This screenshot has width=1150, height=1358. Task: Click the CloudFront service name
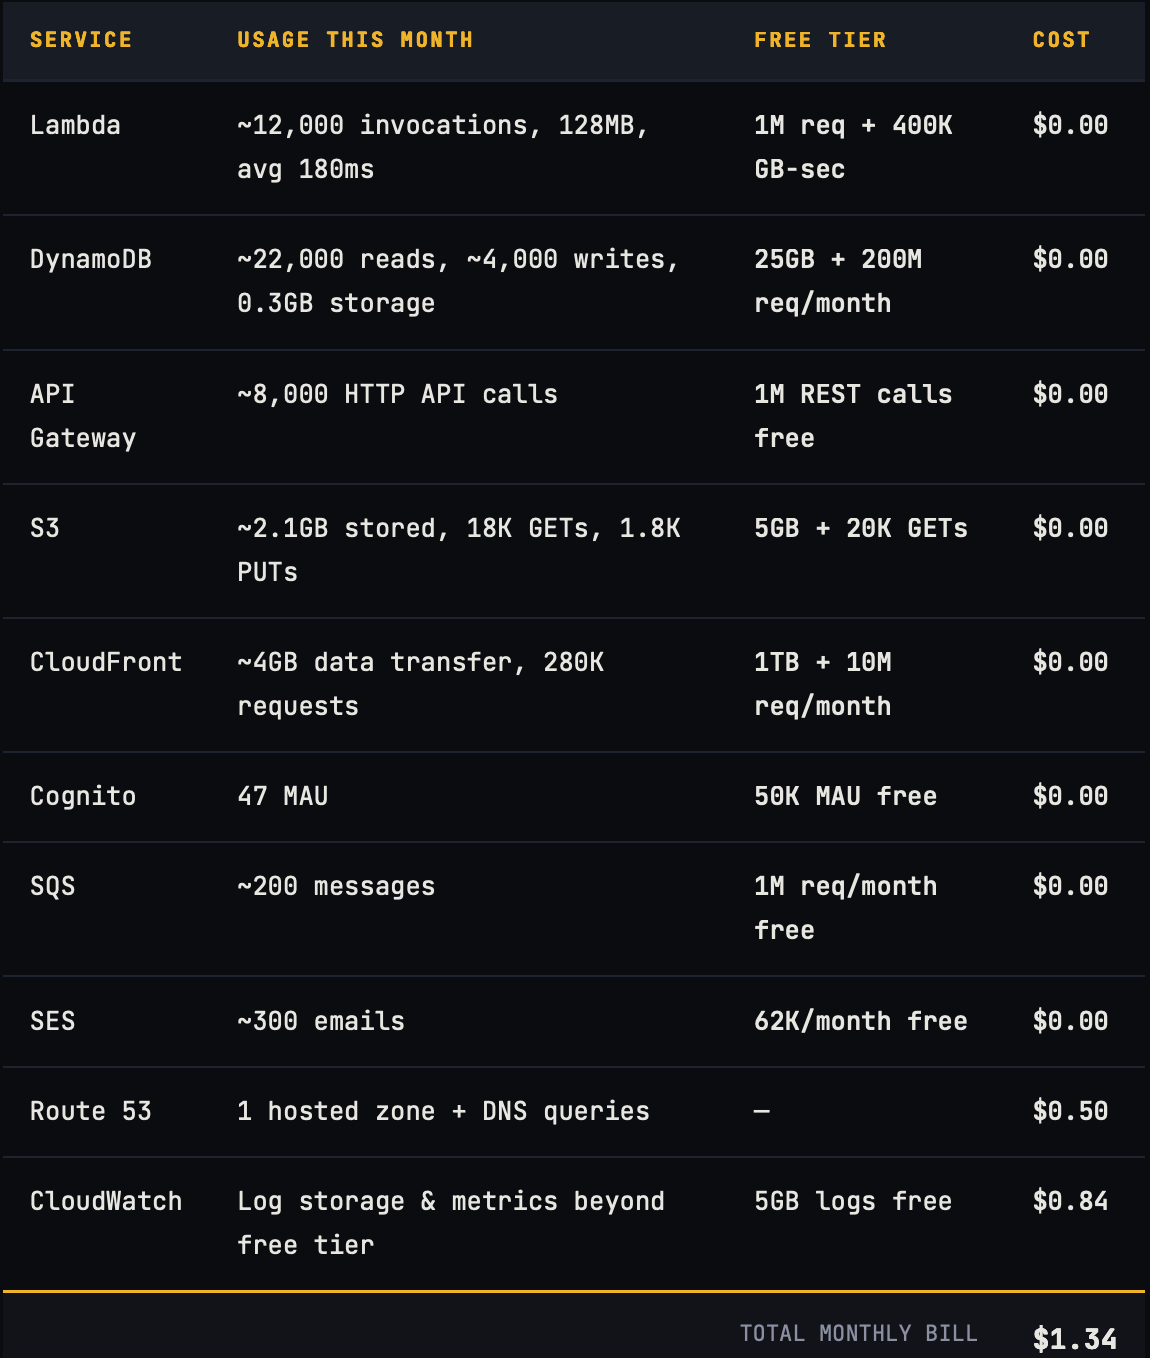[106, 662]
